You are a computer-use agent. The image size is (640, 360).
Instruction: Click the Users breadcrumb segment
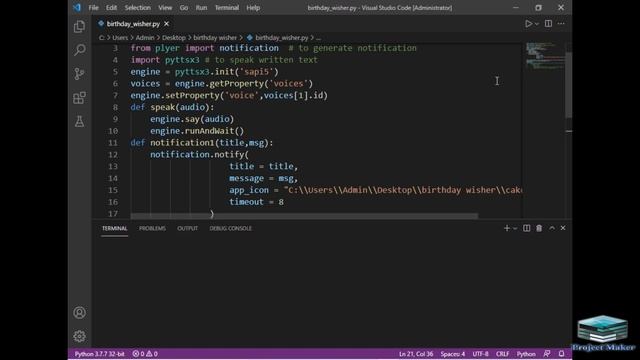(120, 38)
